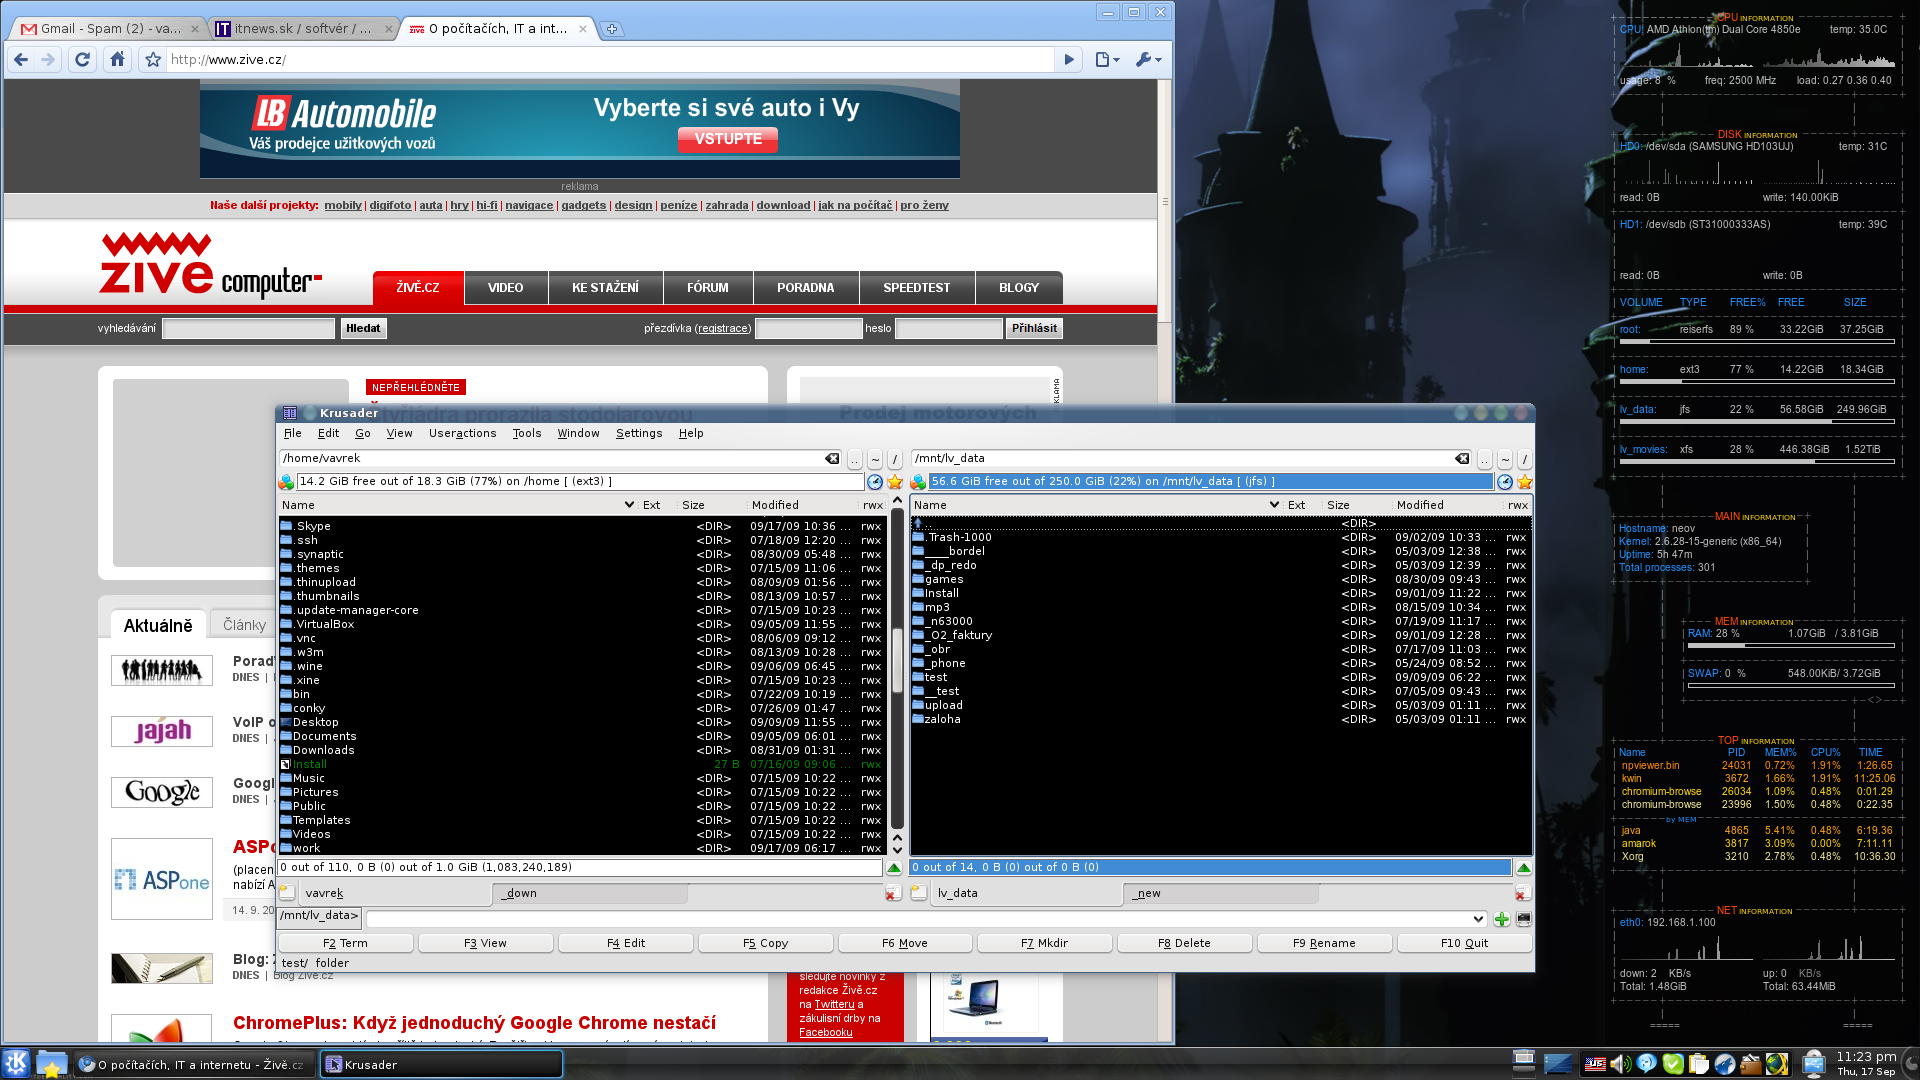Image resolution: width=1920 pixels, height=1080 pixels.
Task: Click F7 Mkdir button
Action: pos(1045,943)
